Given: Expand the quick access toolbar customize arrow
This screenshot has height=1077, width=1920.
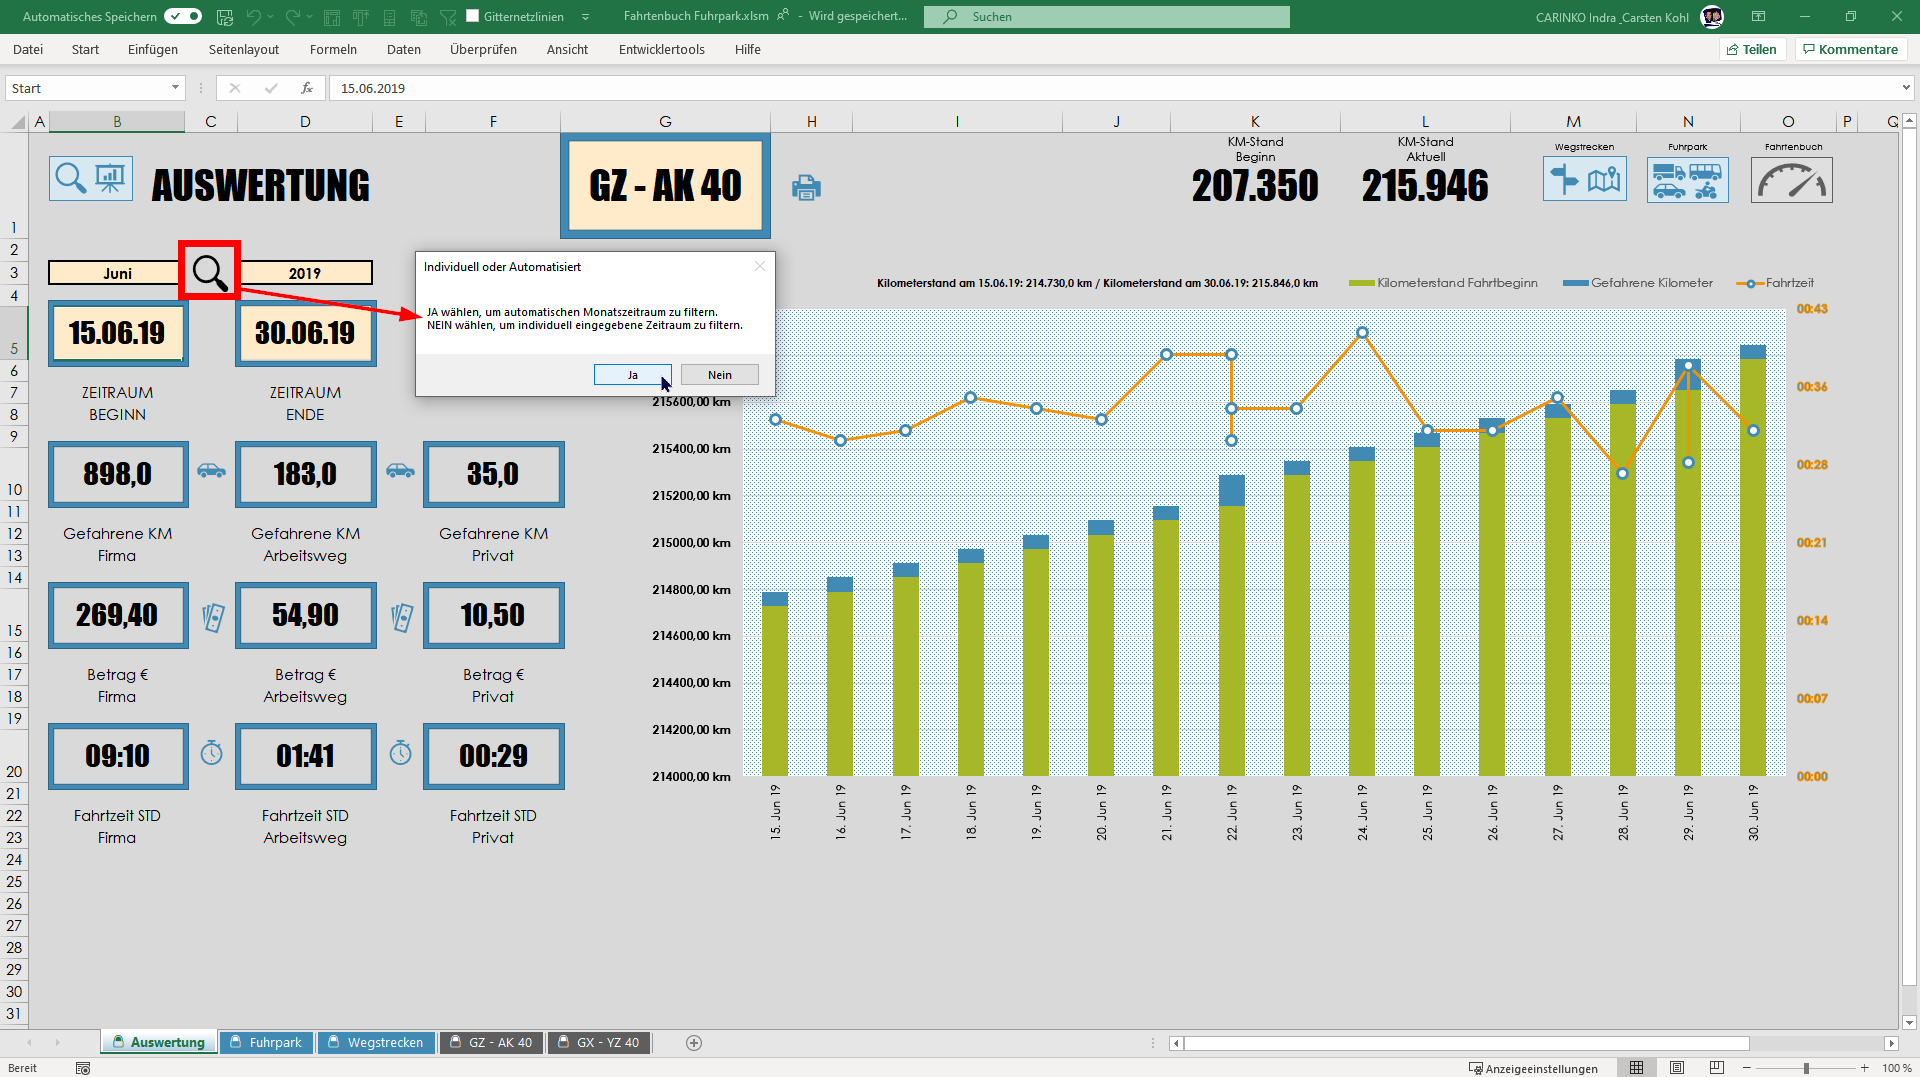Looking at the screenshot, I should tap(585, 16).
